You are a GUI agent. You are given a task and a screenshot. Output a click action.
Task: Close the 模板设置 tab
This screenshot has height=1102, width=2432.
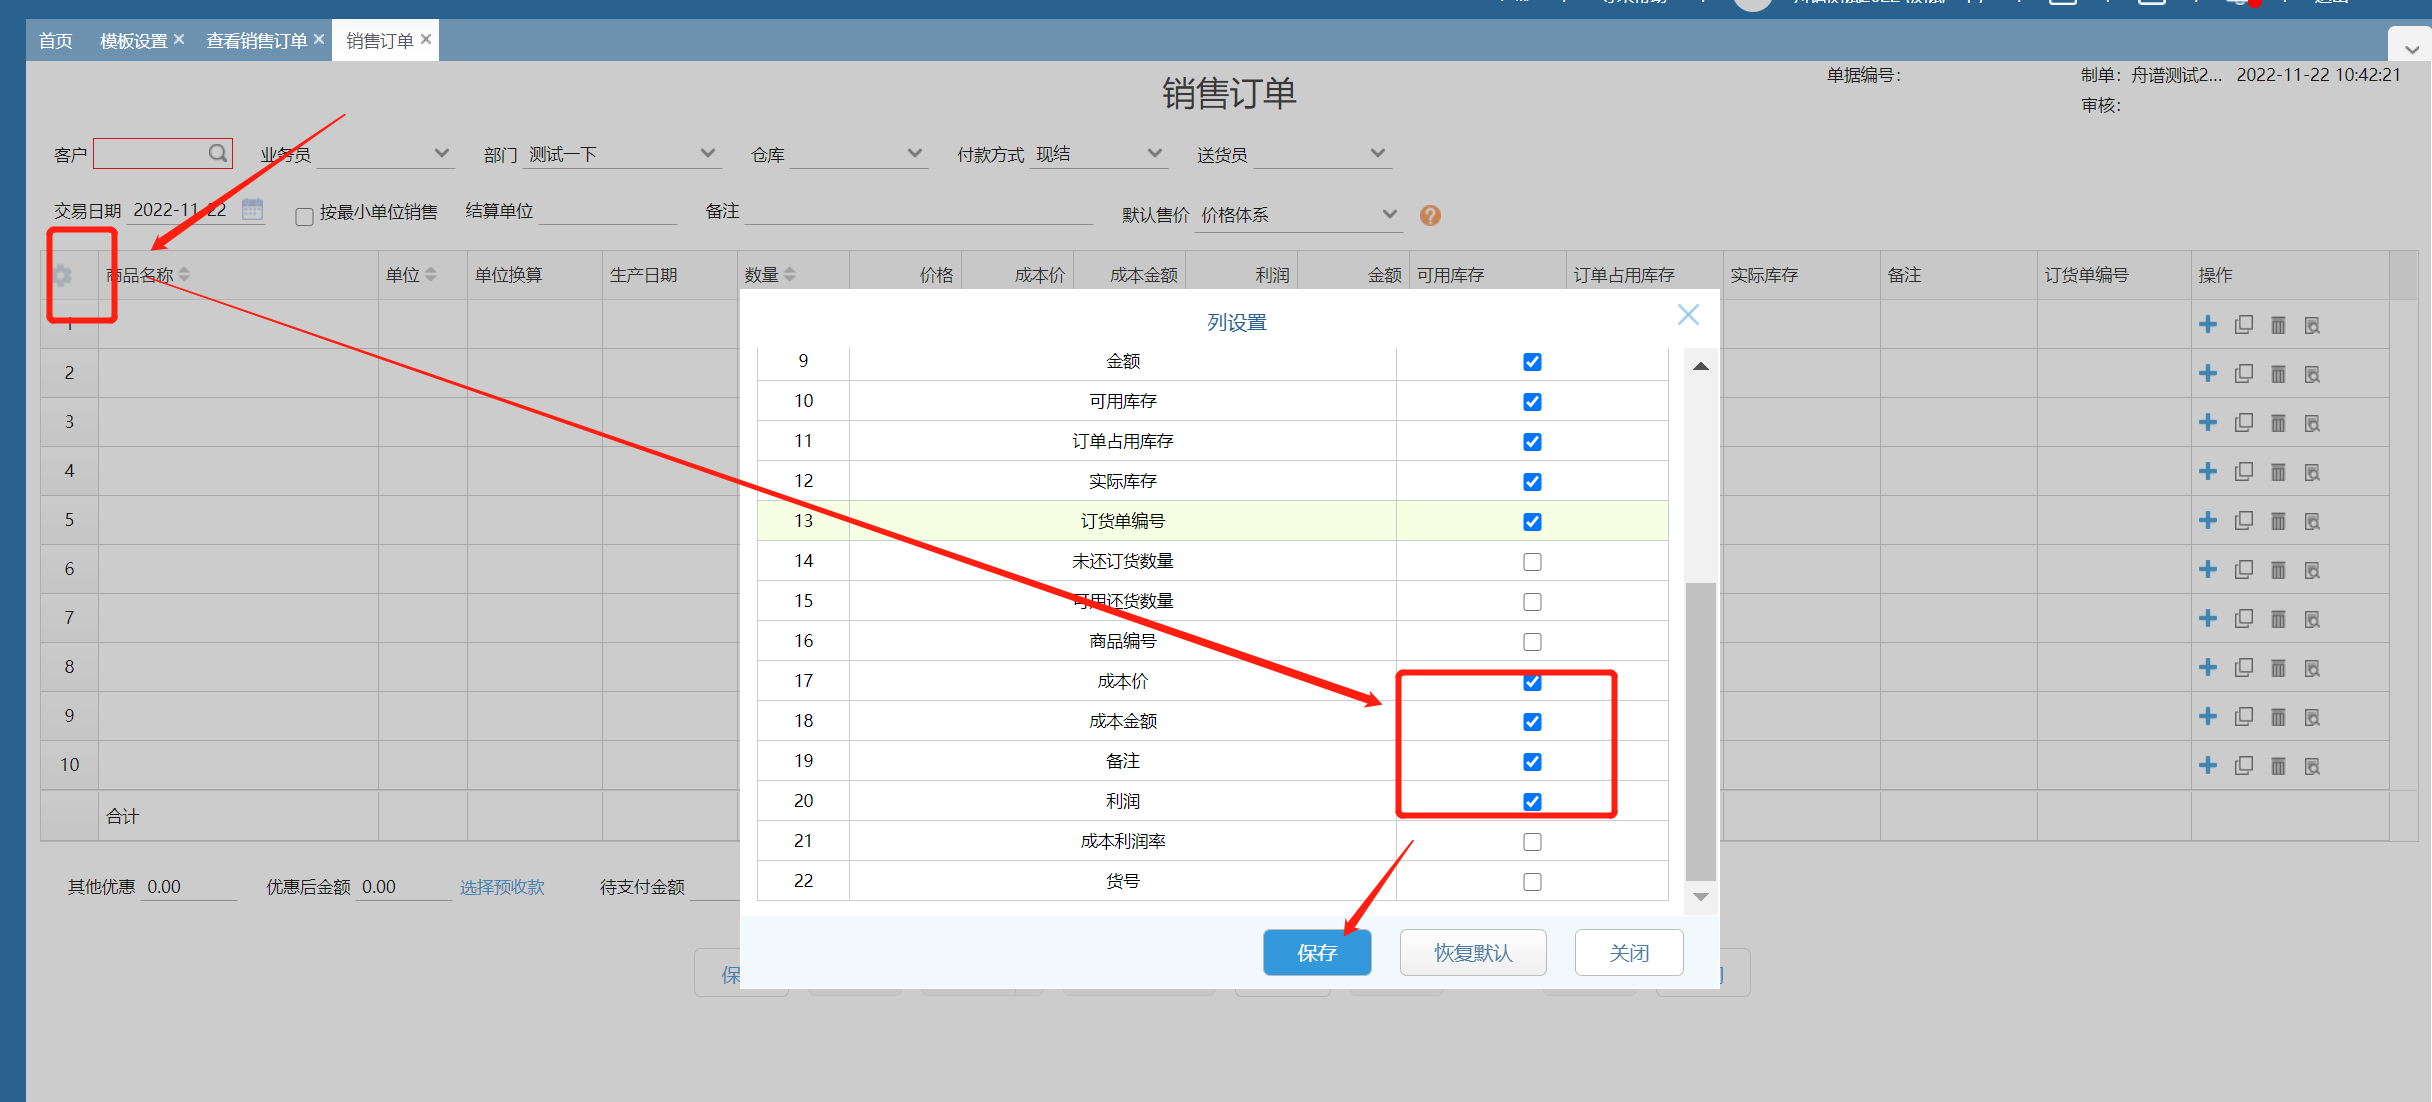point(179,39)
